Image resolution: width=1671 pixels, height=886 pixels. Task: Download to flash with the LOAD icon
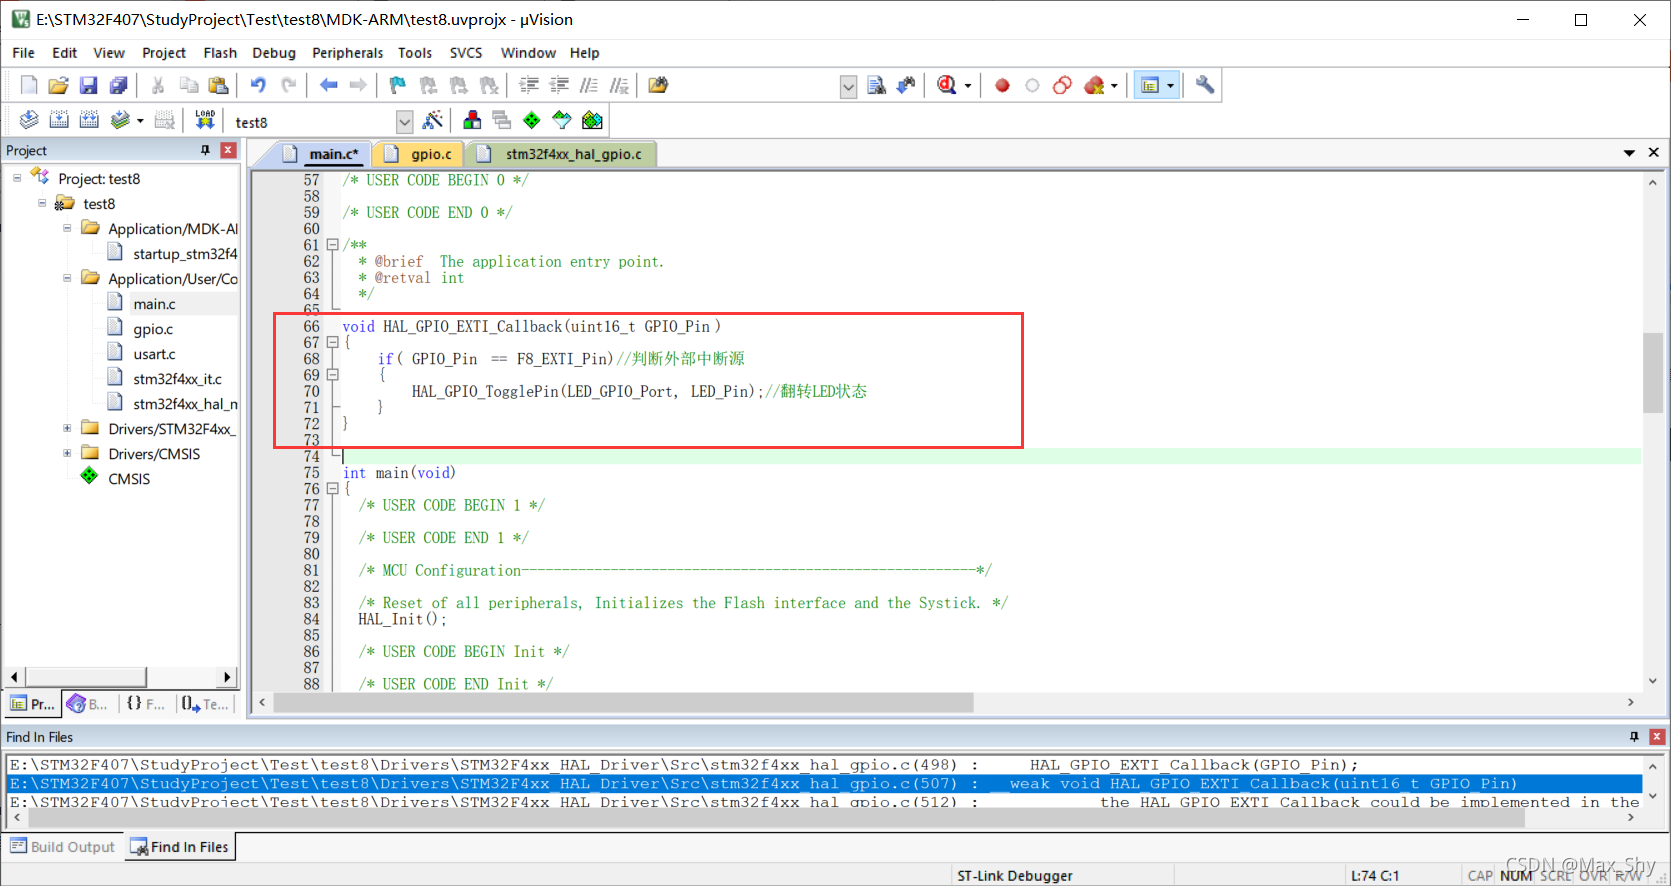tap(205, 121)
